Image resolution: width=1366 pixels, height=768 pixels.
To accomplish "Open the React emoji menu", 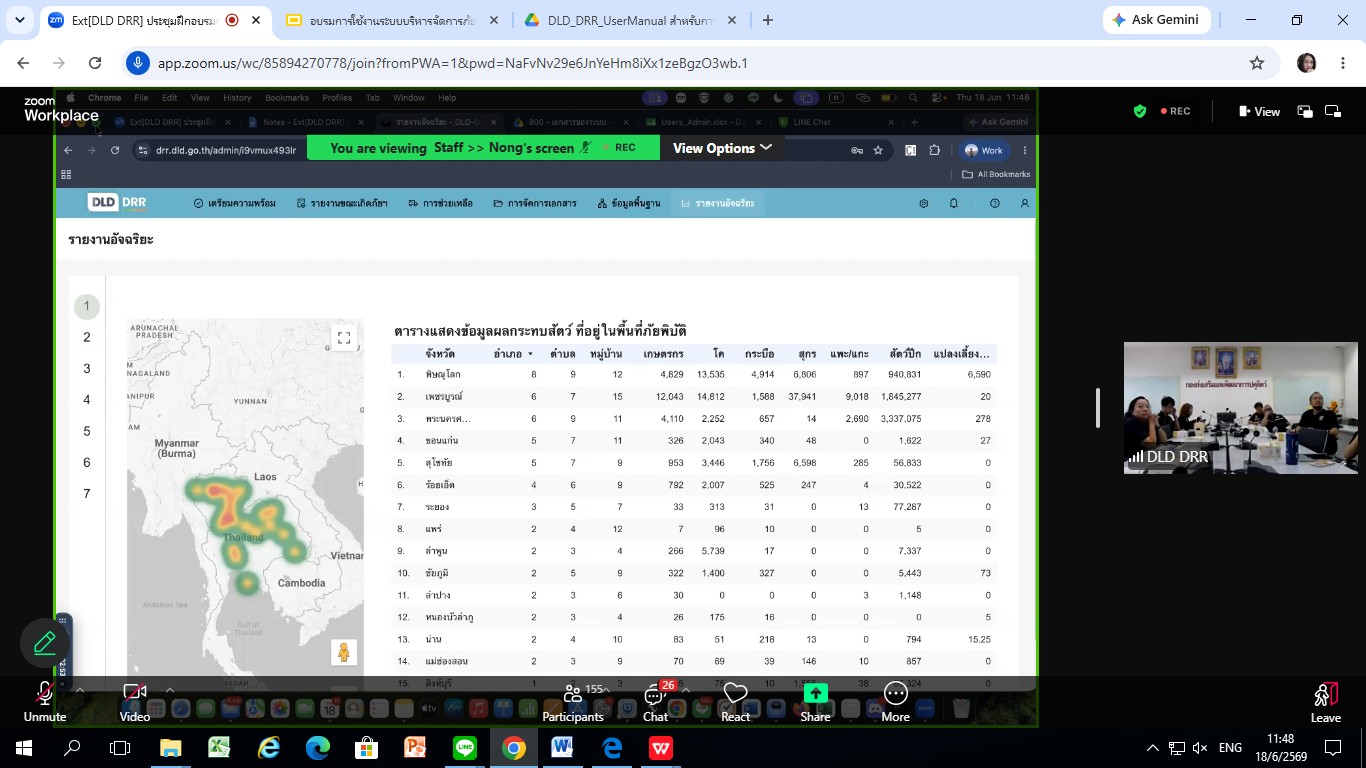I will click(x=736, y=702).
